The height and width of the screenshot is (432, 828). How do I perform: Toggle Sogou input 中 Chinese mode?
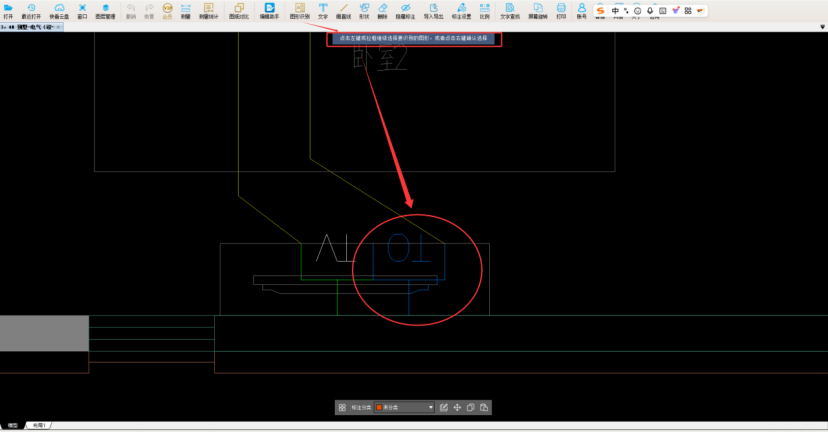[615, 10]
